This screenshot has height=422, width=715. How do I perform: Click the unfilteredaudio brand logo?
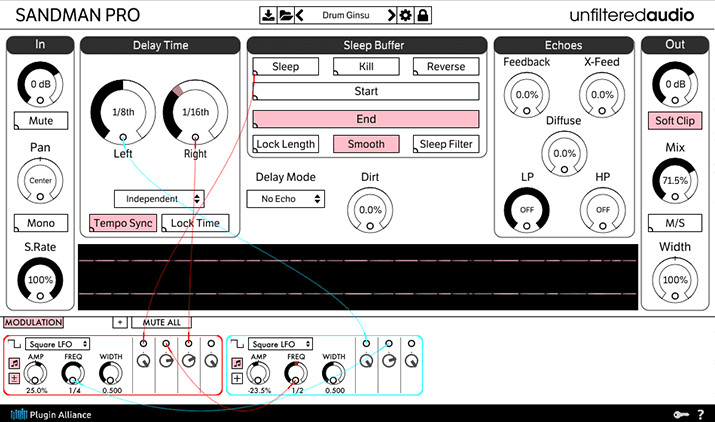(x=632, y=16)
